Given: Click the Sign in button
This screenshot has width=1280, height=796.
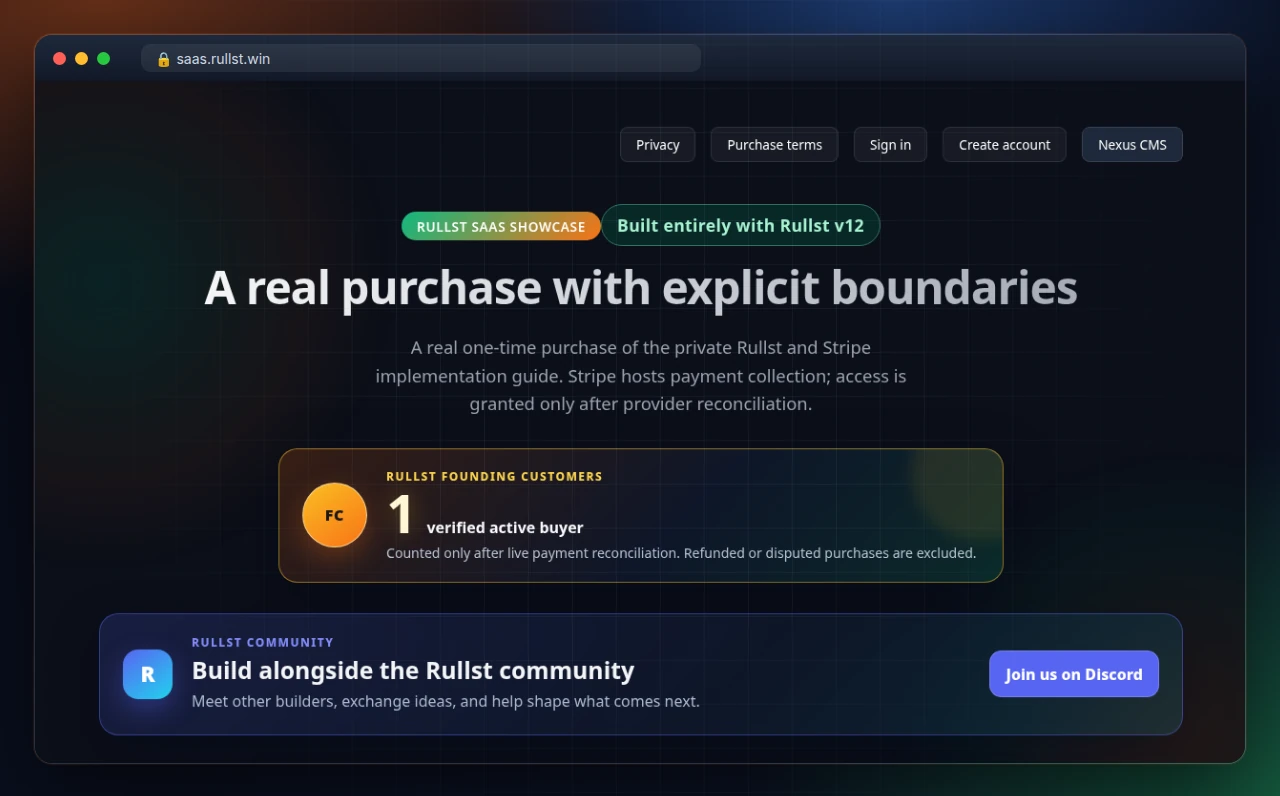Looking at the screenshot, I should [x=890, y=144].
